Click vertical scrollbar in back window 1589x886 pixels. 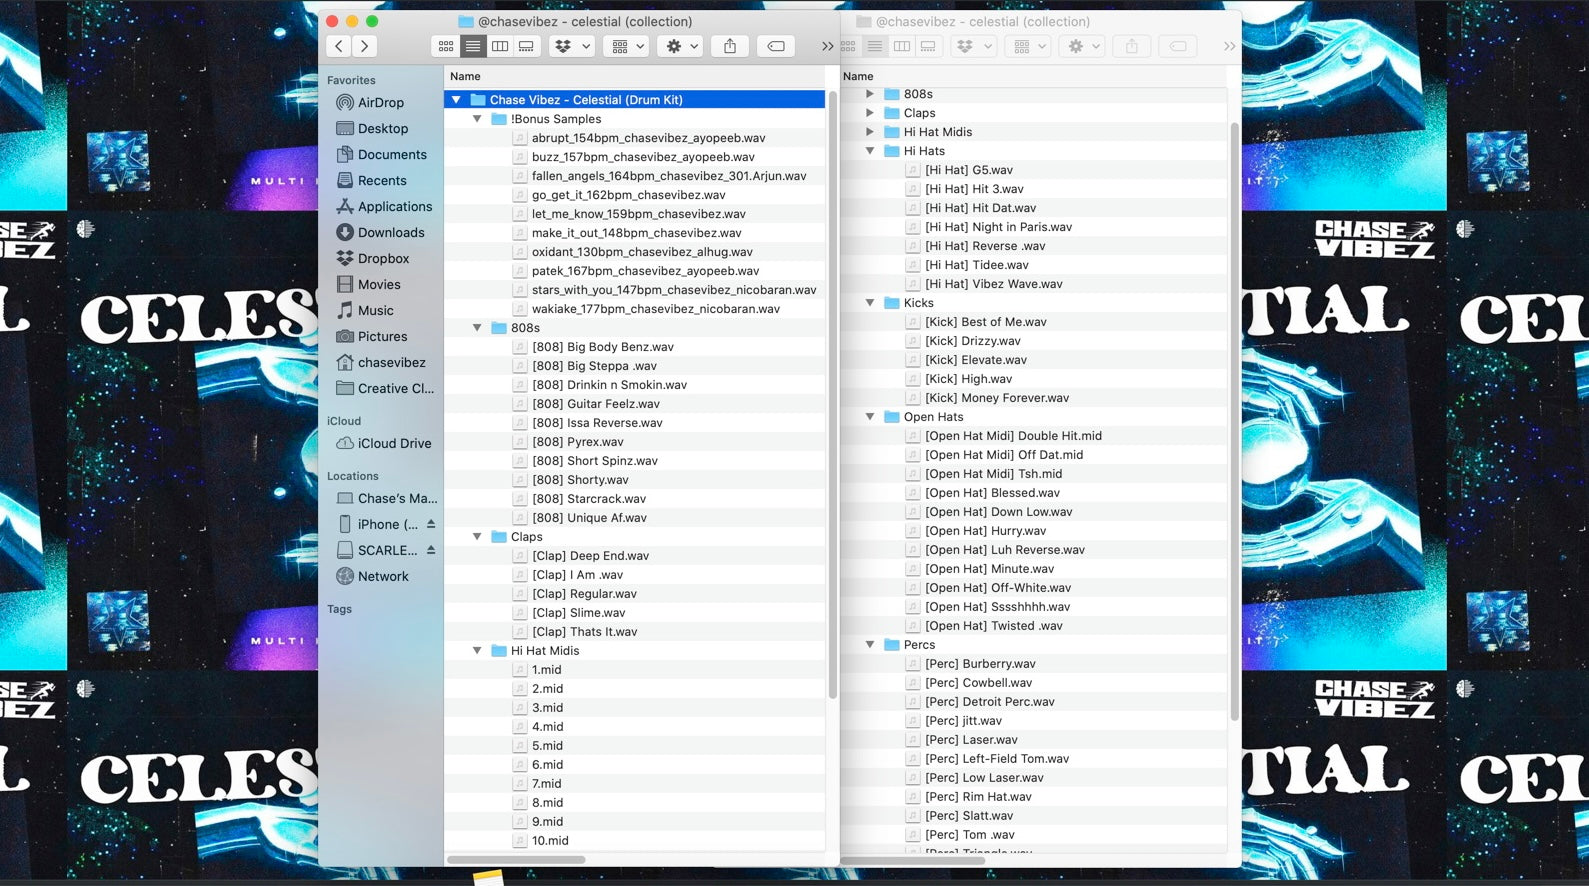(x=1234, y=421)
